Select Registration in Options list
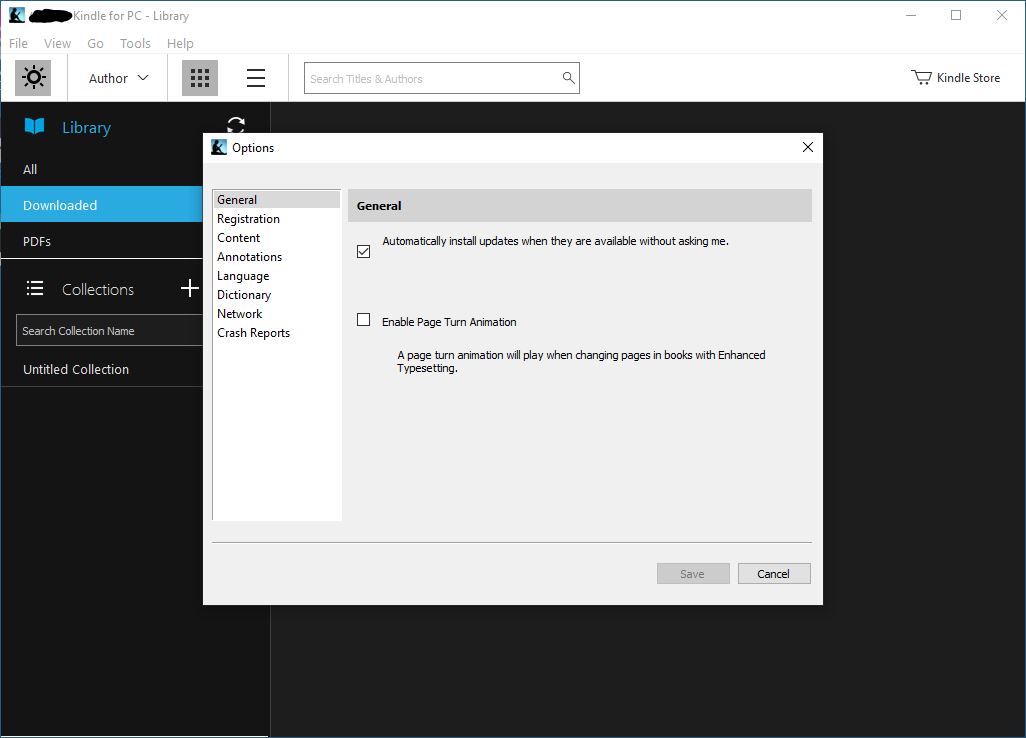The image size is (1026, 738). click(x=277, y=219)
